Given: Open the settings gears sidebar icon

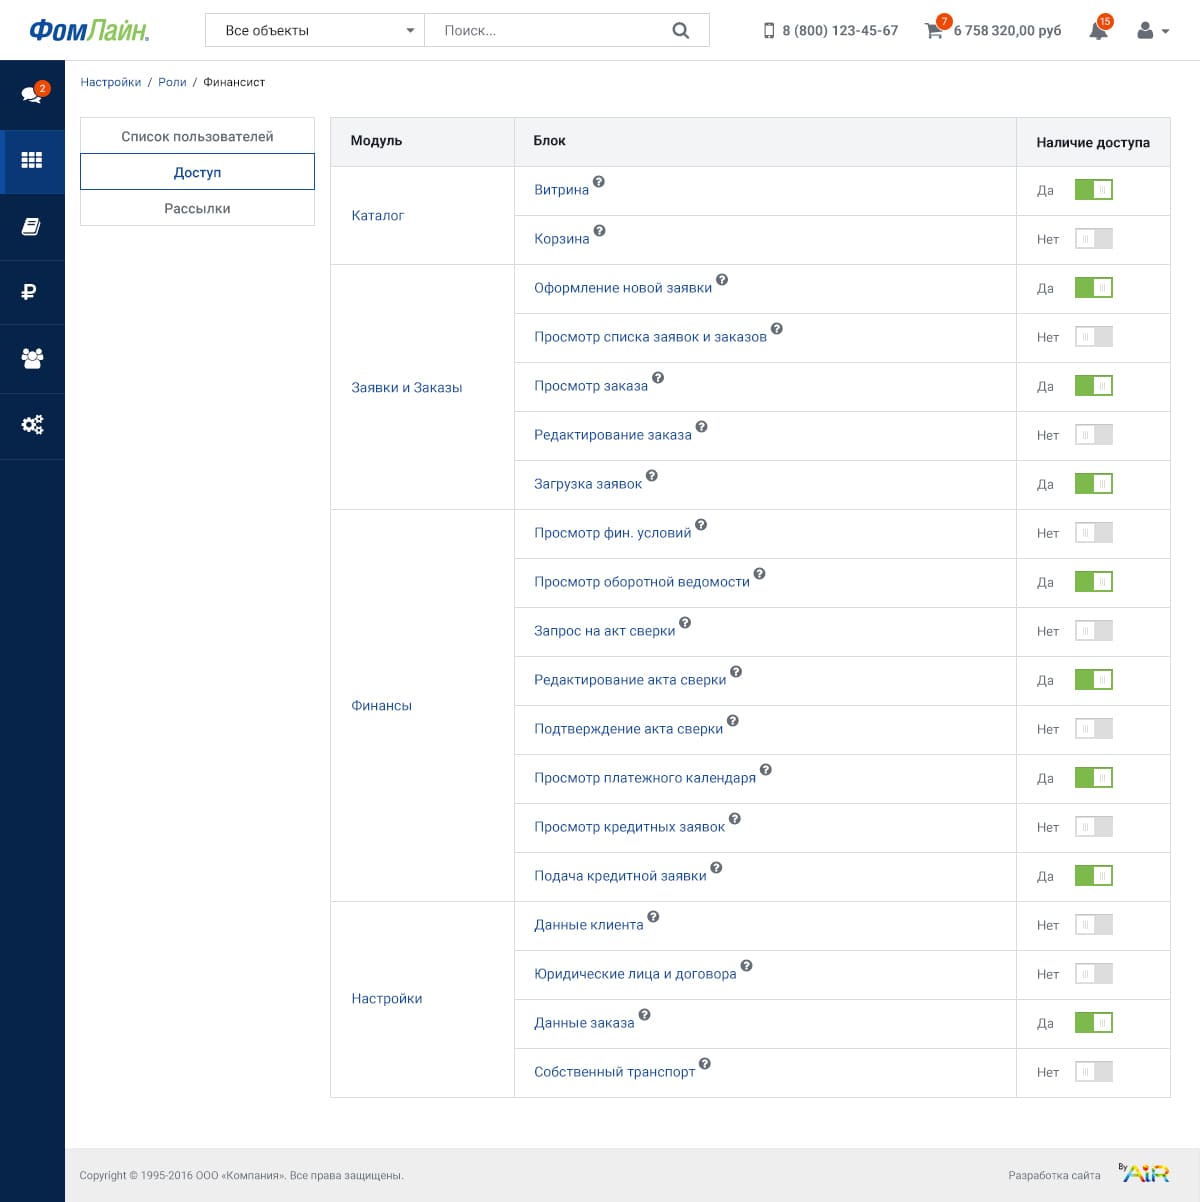Looking at the screenshot, I should 32,425.
